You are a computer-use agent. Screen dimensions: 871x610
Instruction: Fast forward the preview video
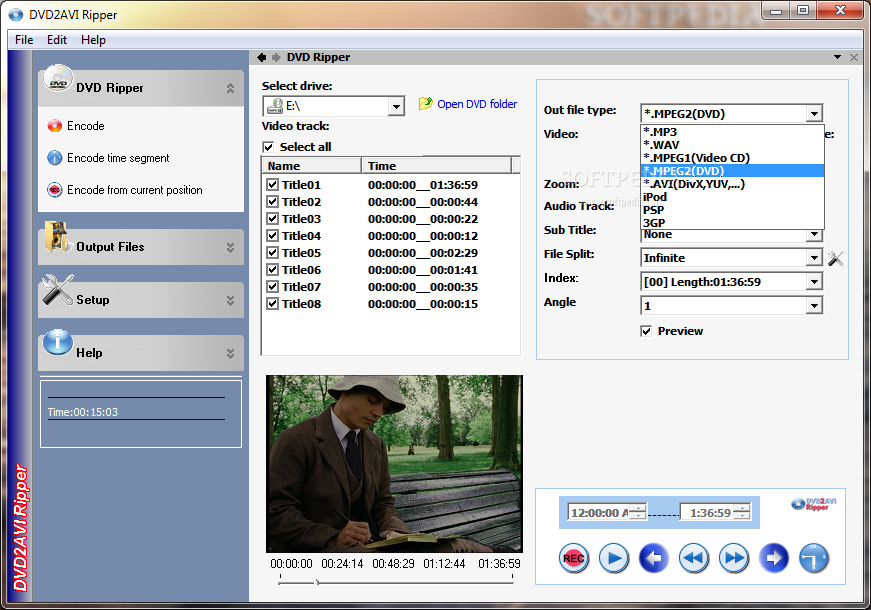click(734, 558)
